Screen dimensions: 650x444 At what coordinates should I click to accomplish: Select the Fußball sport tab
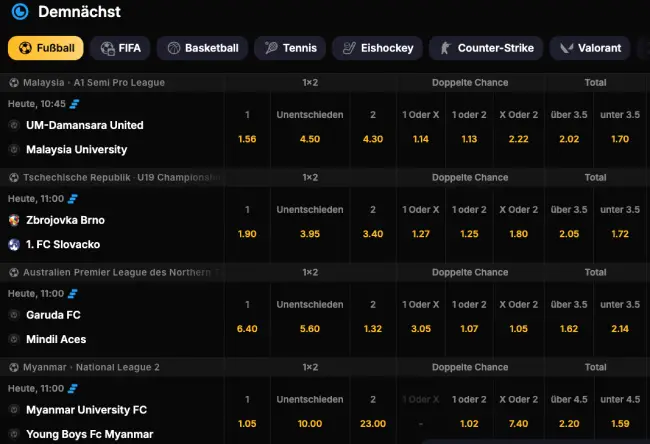click(x=45, y=48)
